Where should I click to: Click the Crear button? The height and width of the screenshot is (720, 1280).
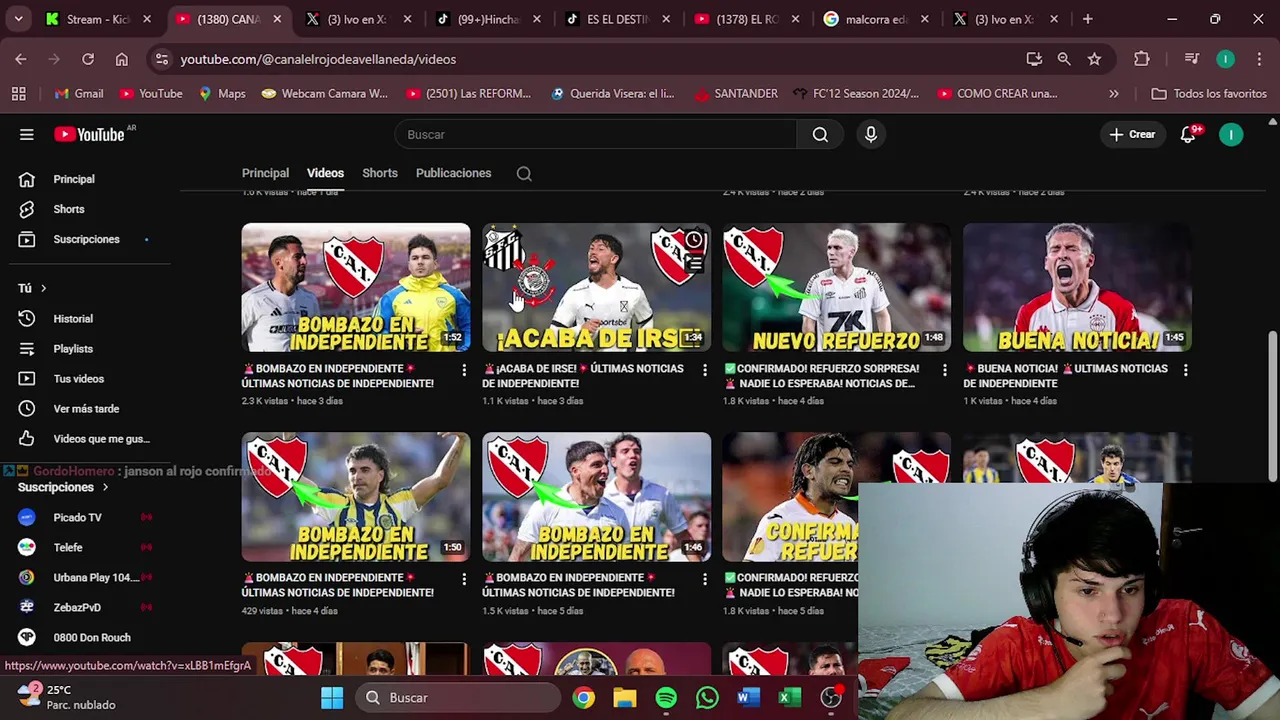tap(1132, 134)
